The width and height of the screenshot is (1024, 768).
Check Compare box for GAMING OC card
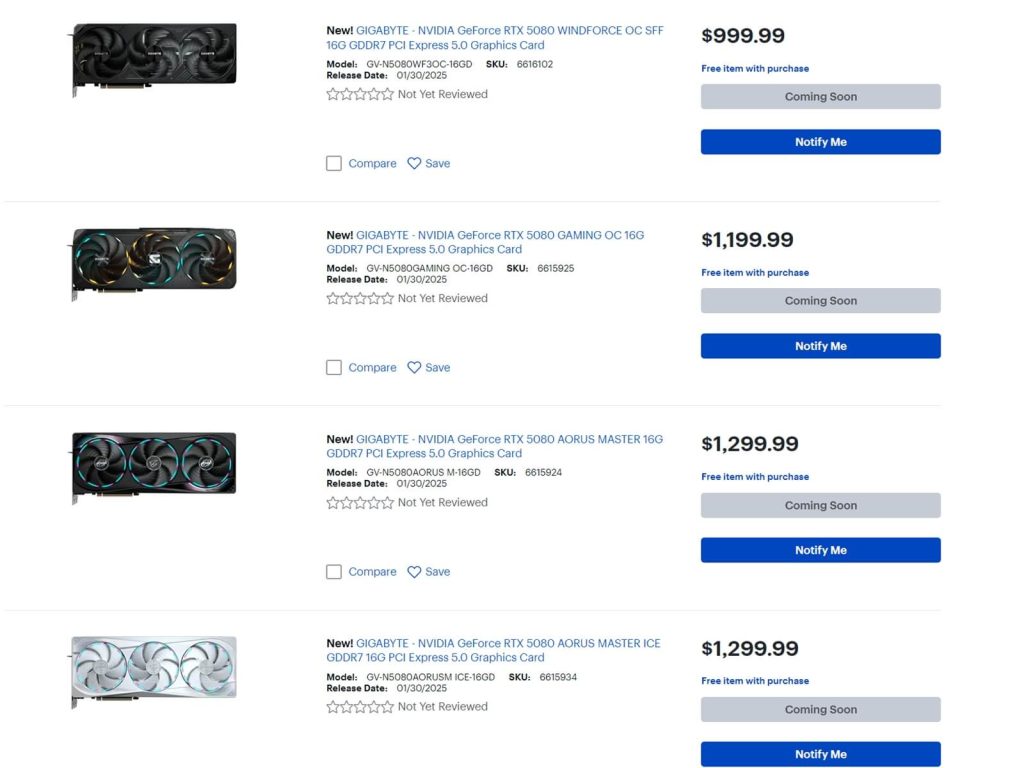334,367
